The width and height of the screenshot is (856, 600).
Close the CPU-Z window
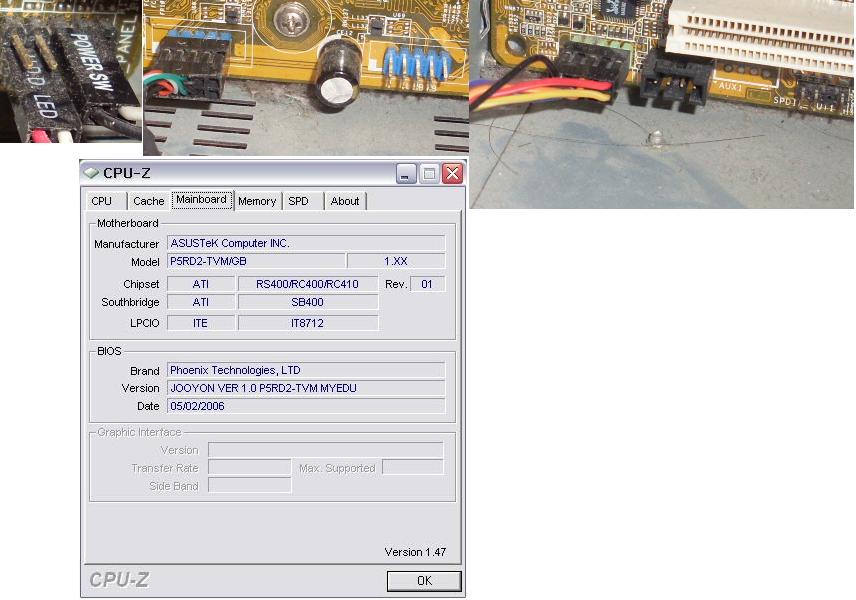point(453,174)
